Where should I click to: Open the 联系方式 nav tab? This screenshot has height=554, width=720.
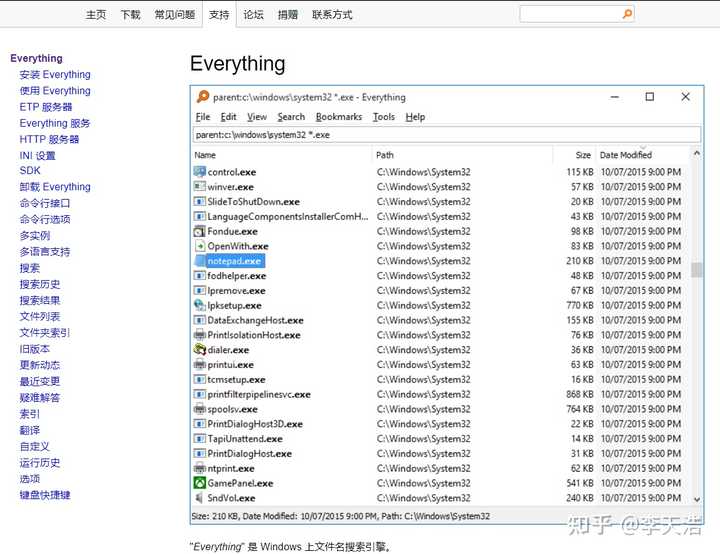point(332,15)
